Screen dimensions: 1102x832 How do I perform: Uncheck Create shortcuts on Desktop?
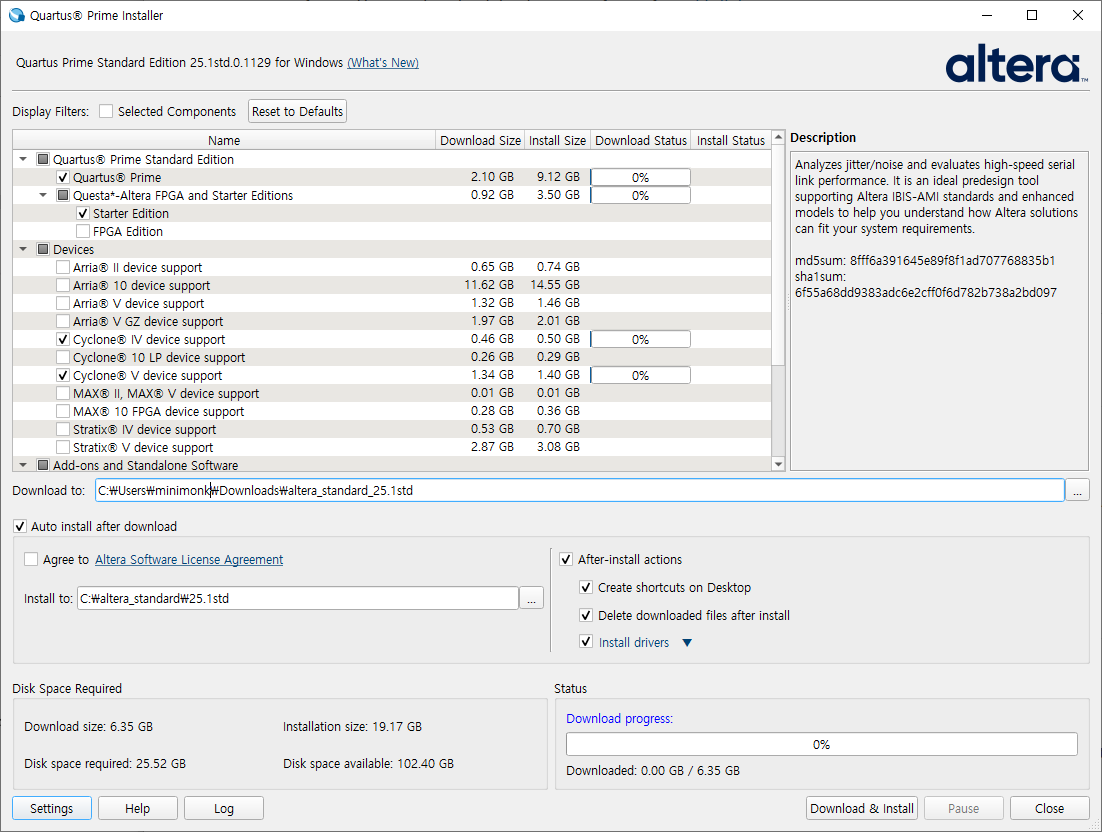point(586,587)
